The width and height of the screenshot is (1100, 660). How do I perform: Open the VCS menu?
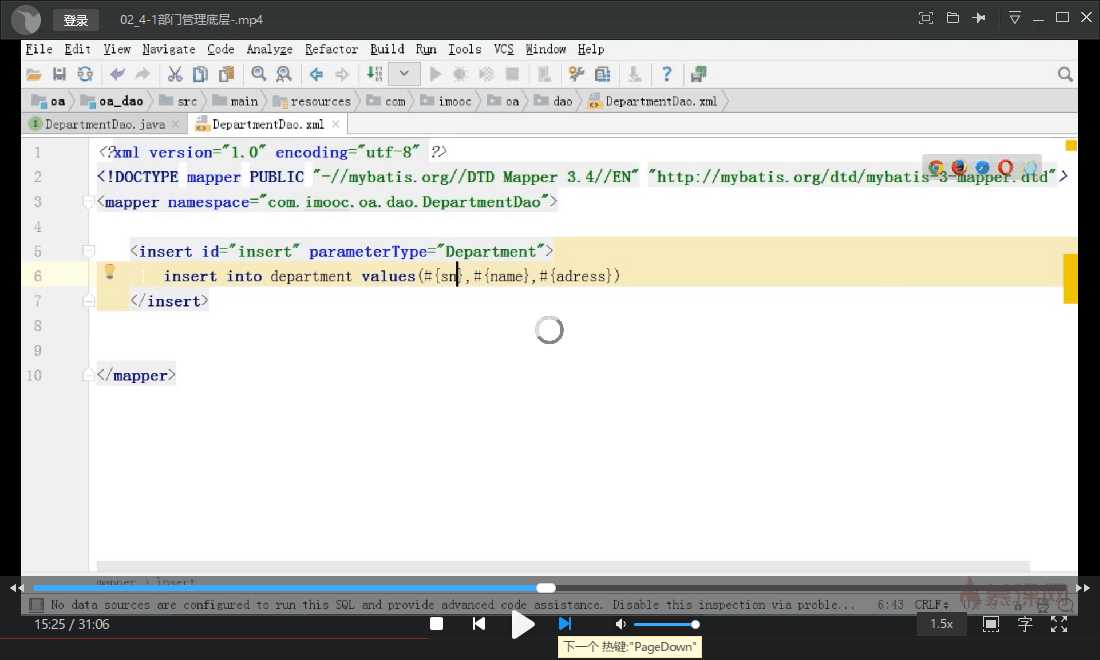pyautogui.click(x=503, y=49)
